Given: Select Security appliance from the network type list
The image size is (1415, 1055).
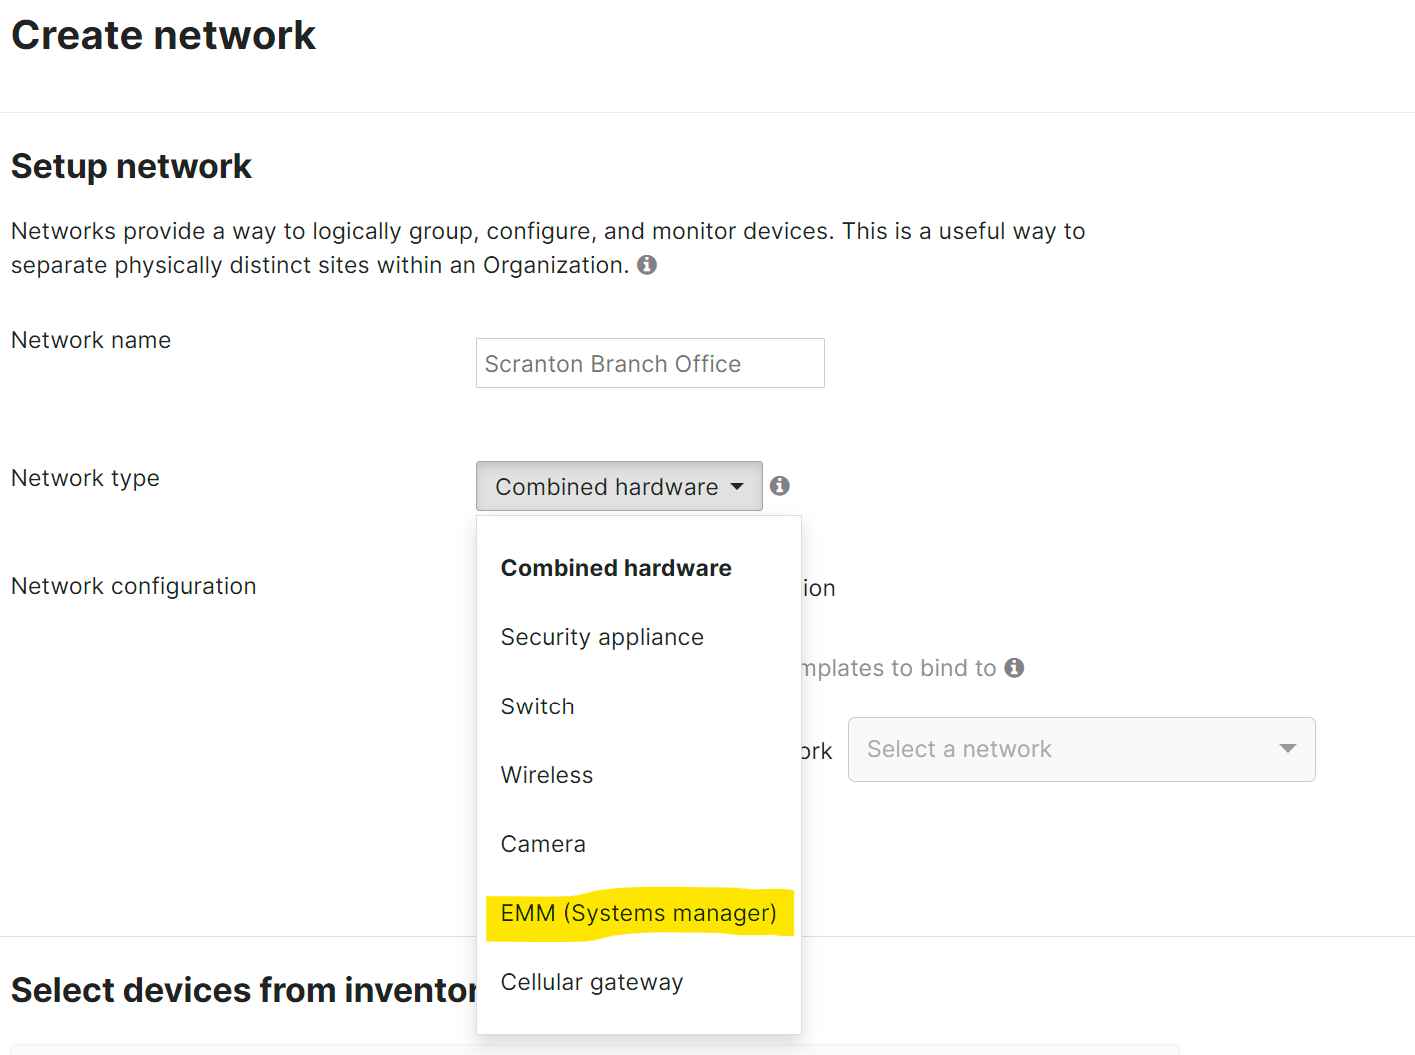Looking at the screenshot, I should tap(602, 637).
